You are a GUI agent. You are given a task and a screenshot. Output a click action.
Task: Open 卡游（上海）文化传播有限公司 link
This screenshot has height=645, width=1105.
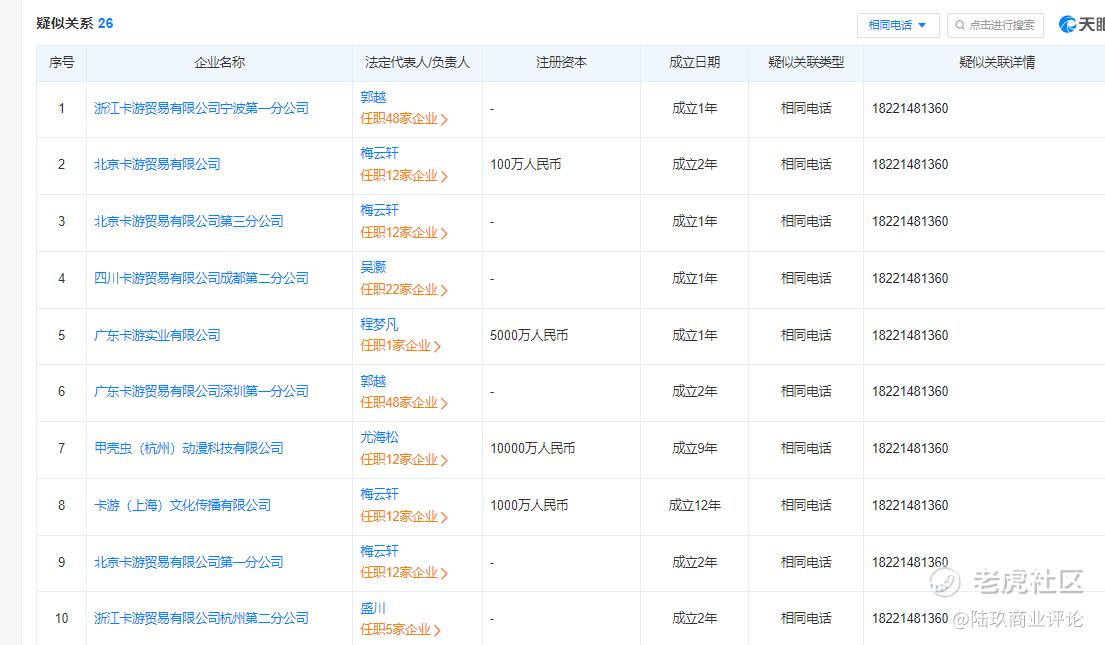click(x=183, y=505)
